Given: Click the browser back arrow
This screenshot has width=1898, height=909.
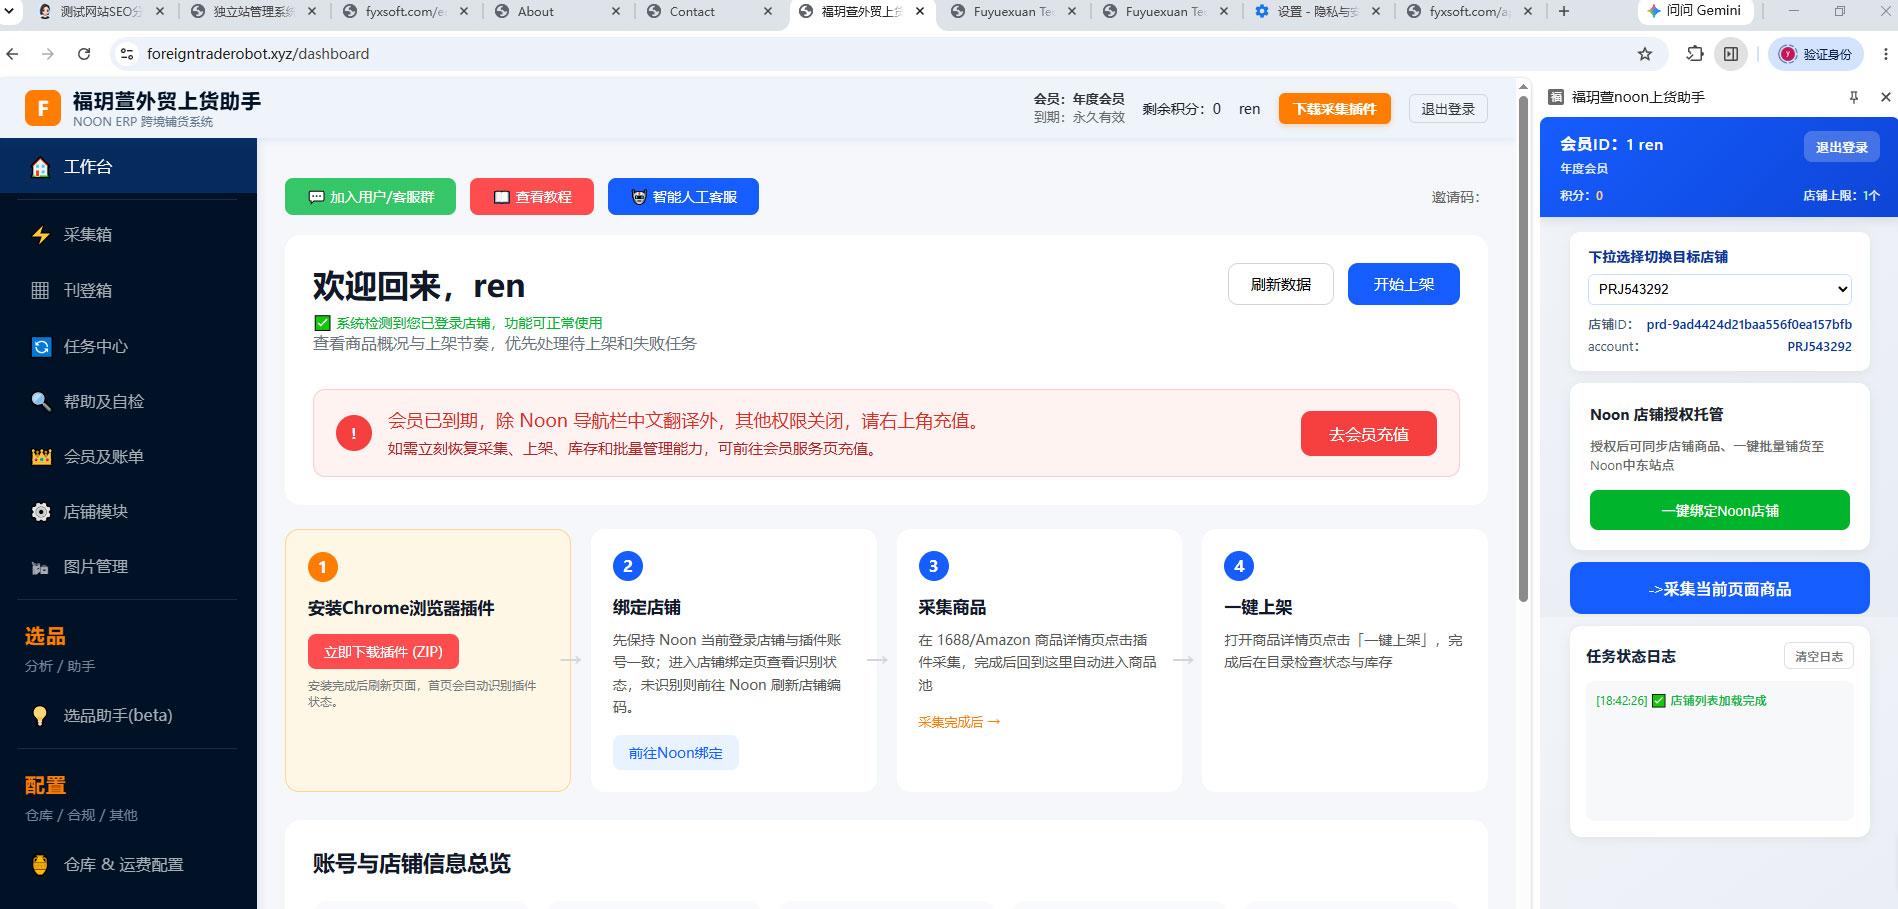Looking at the screenshot, I should 13,54.
